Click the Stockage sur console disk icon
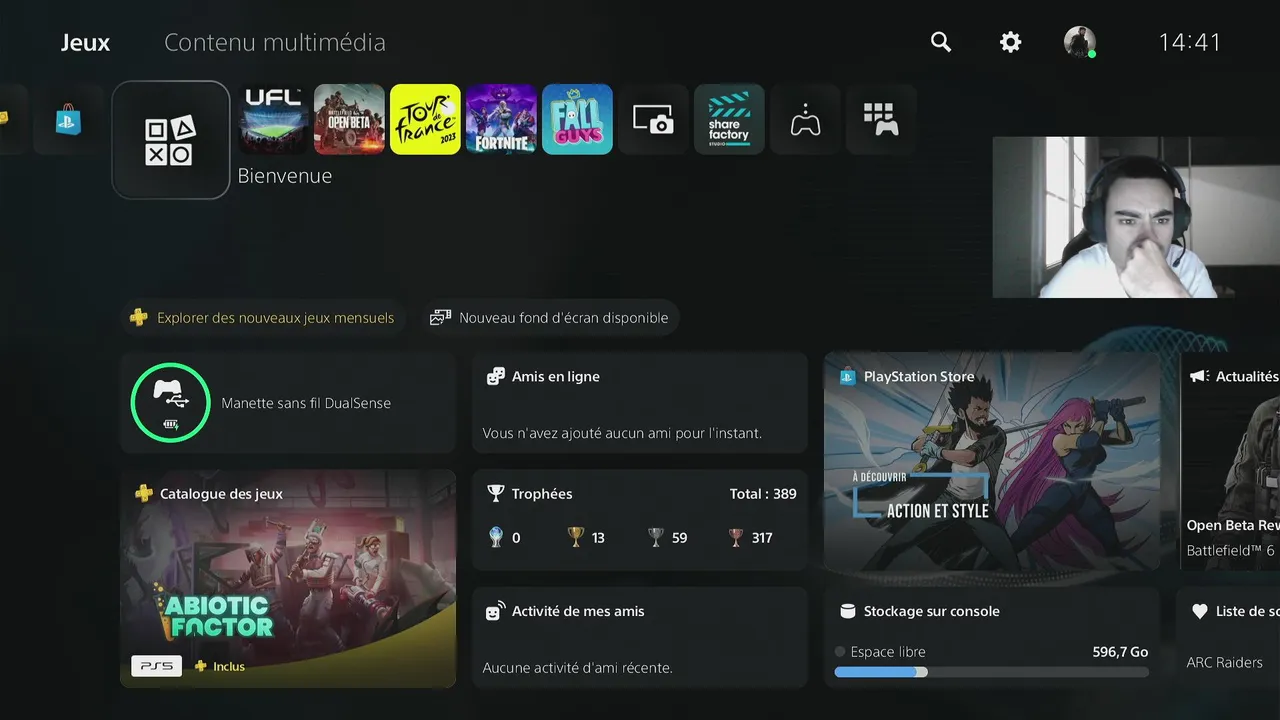 point(847,611)
